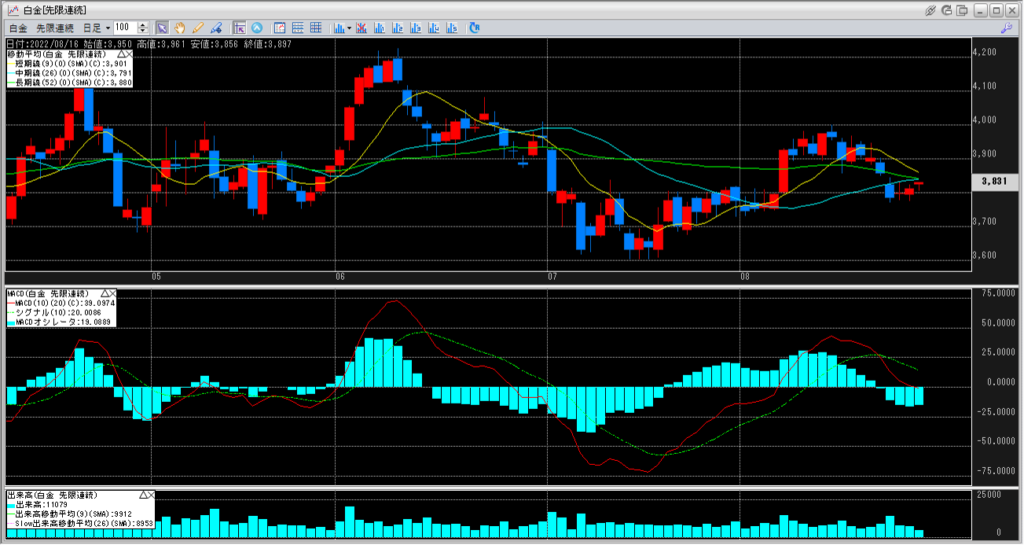Click the date and OHLC info line
The height and width of the screenshot is (545, 1024).
coord(149,44)
